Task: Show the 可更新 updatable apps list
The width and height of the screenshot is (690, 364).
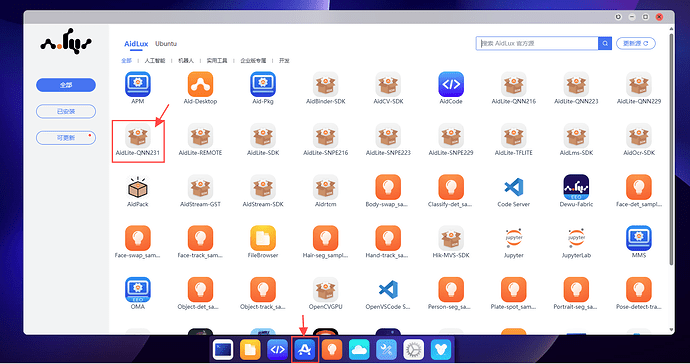Action: [66, 138]
